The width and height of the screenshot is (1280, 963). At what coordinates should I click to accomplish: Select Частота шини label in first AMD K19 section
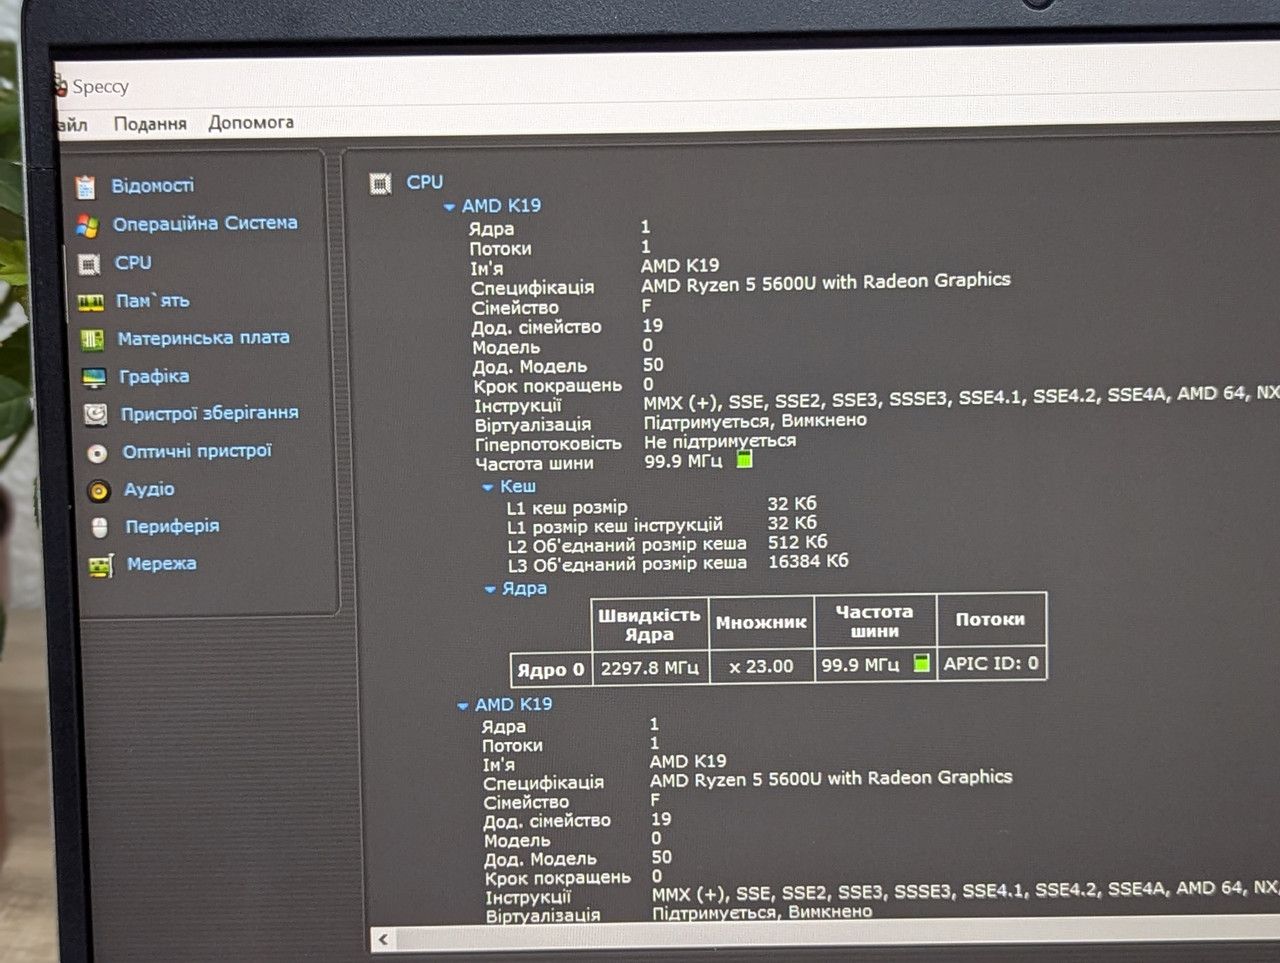tap(535, 464)
